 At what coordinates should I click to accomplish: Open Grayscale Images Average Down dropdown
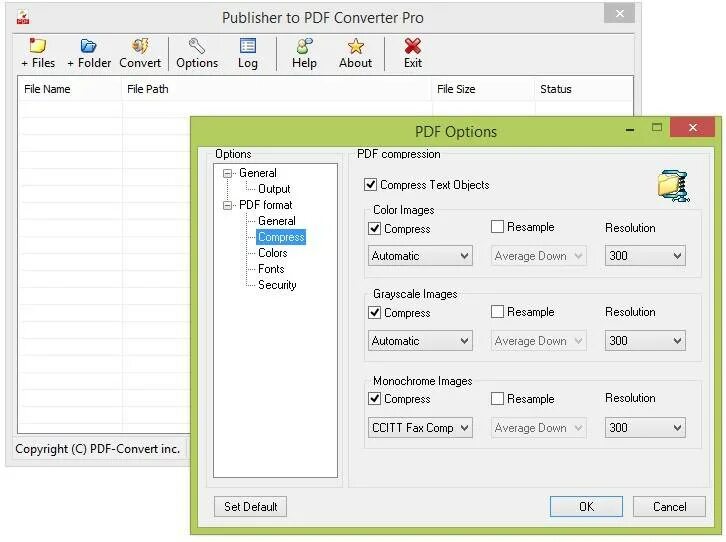pos(538,341)
